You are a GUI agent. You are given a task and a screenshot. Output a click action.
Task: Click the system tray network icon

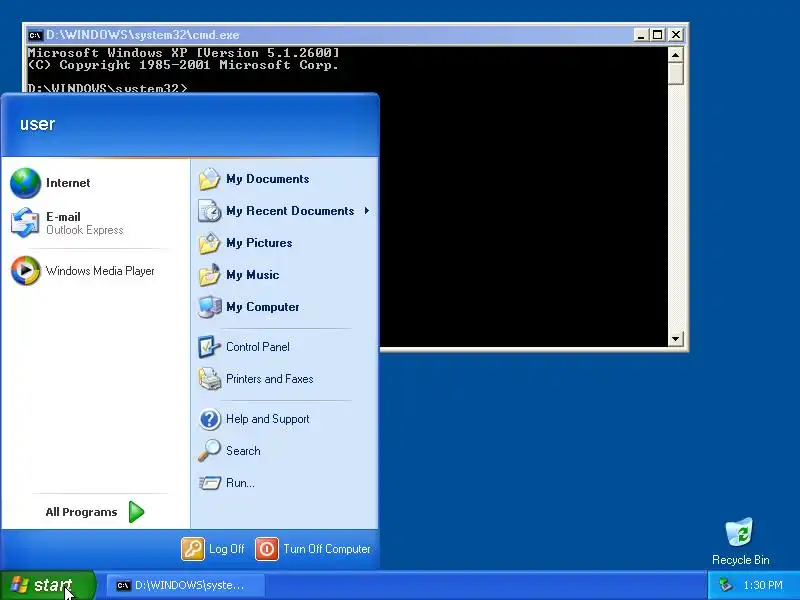(x=725, y=585)
